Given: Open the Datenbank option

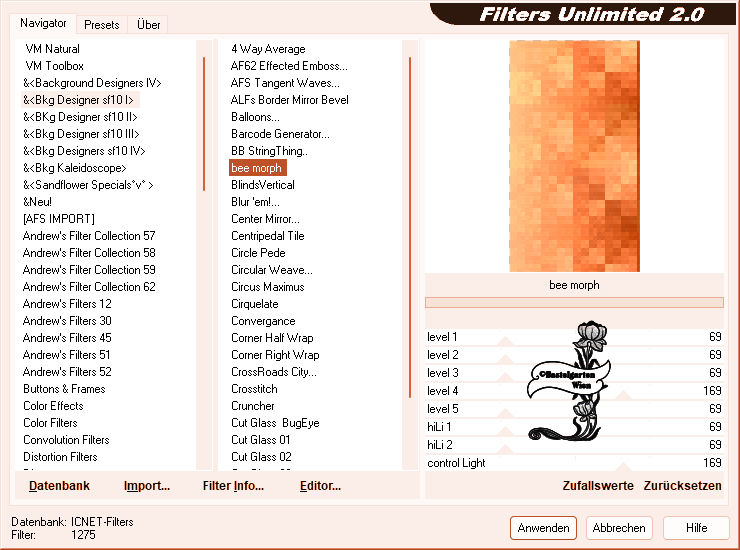Looking at the screenshot, I should click(x=59, y=486).
